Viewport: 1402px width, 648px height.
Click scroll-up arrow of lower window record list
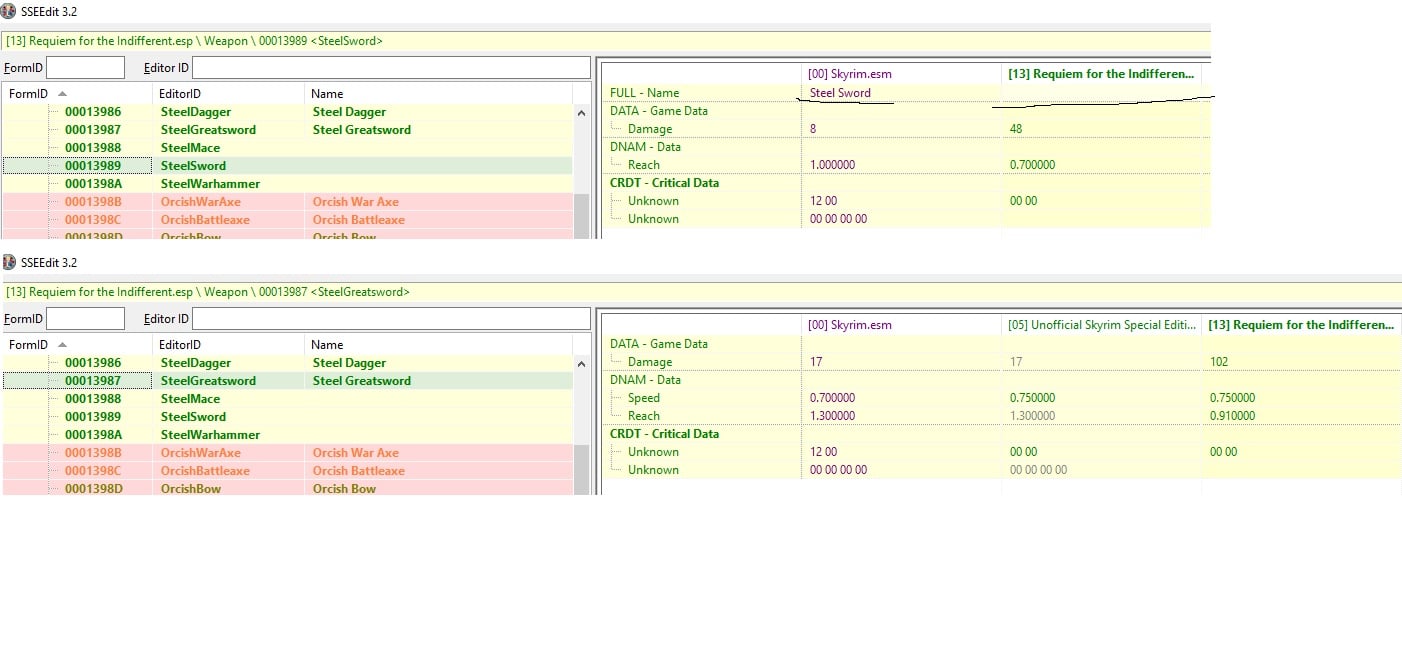(x=581, y=364)
